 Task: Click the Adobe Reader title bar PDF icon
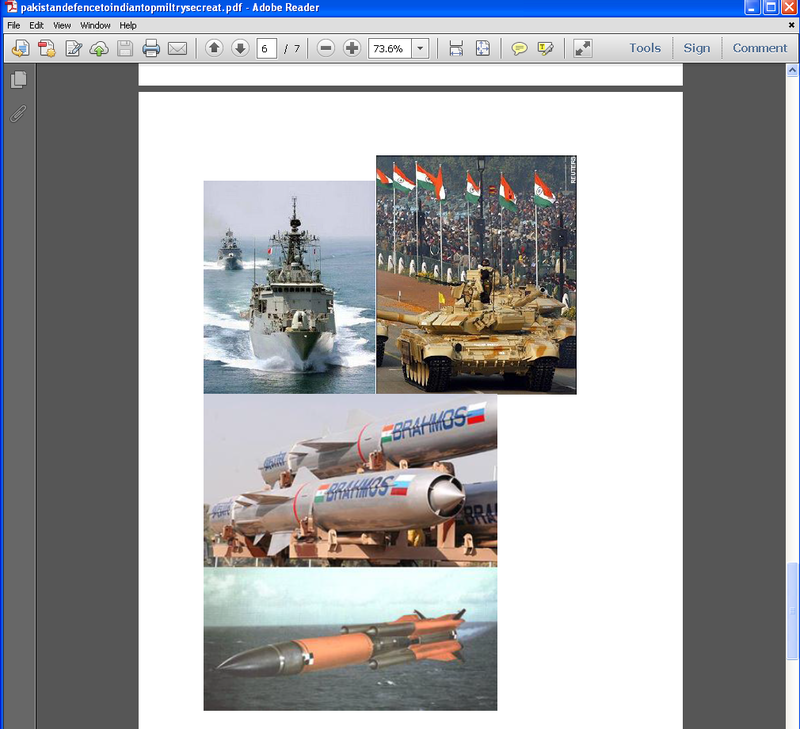click(11, 7)
